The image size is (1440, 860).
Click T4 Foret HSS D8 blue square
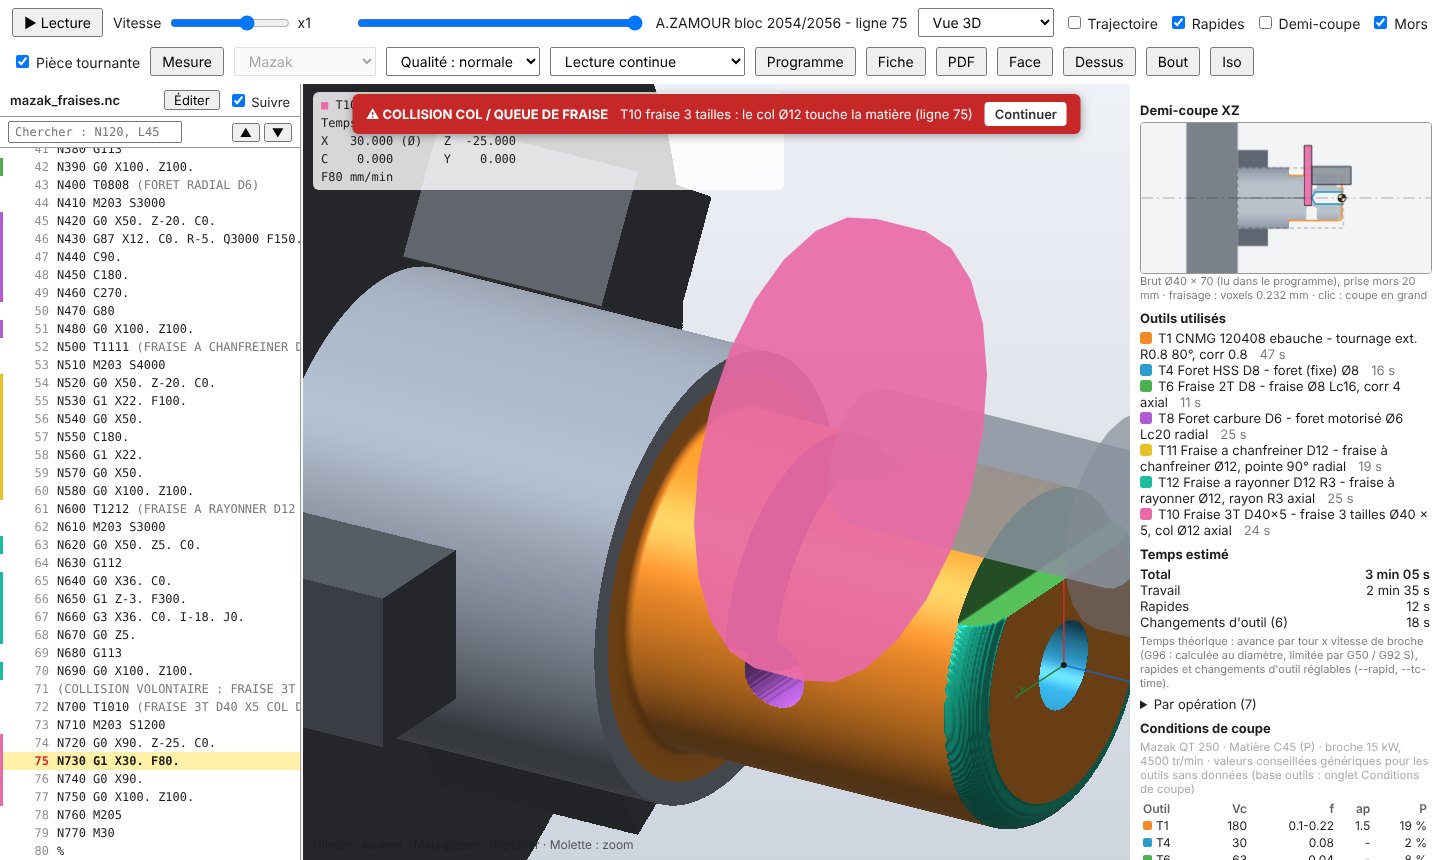(1146, 371)
